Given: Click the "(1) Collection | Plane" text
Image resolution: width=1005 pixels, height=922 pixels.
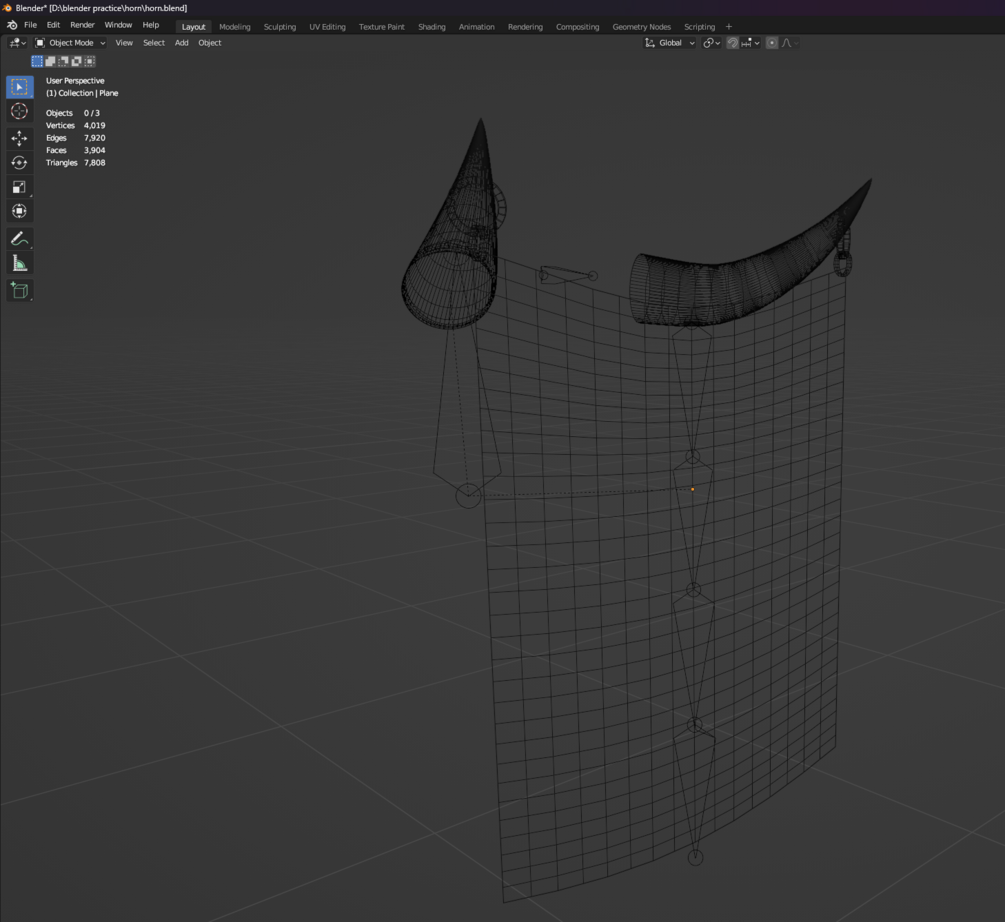Looking at the screenshot, I should pyautogui.click(x=82, y=93).
